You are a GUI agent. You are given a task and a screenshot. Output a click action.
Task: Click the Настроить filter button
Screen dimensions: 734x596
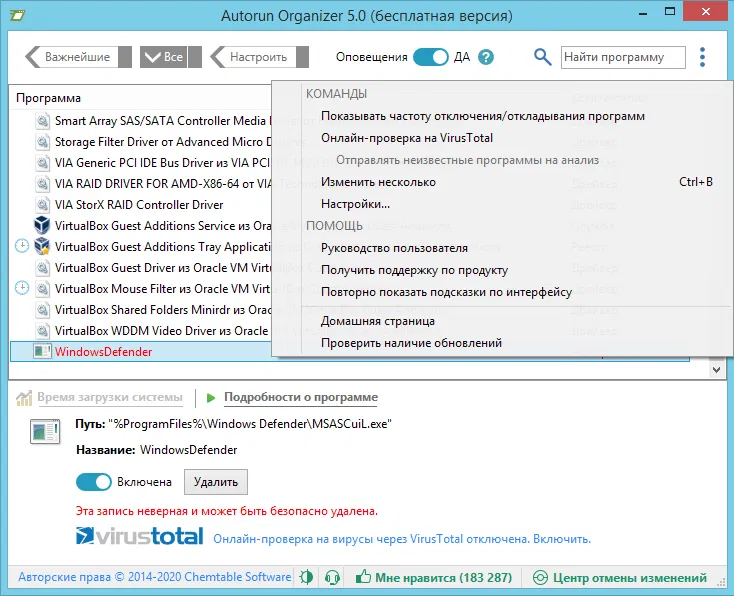(x=259, y=57)
